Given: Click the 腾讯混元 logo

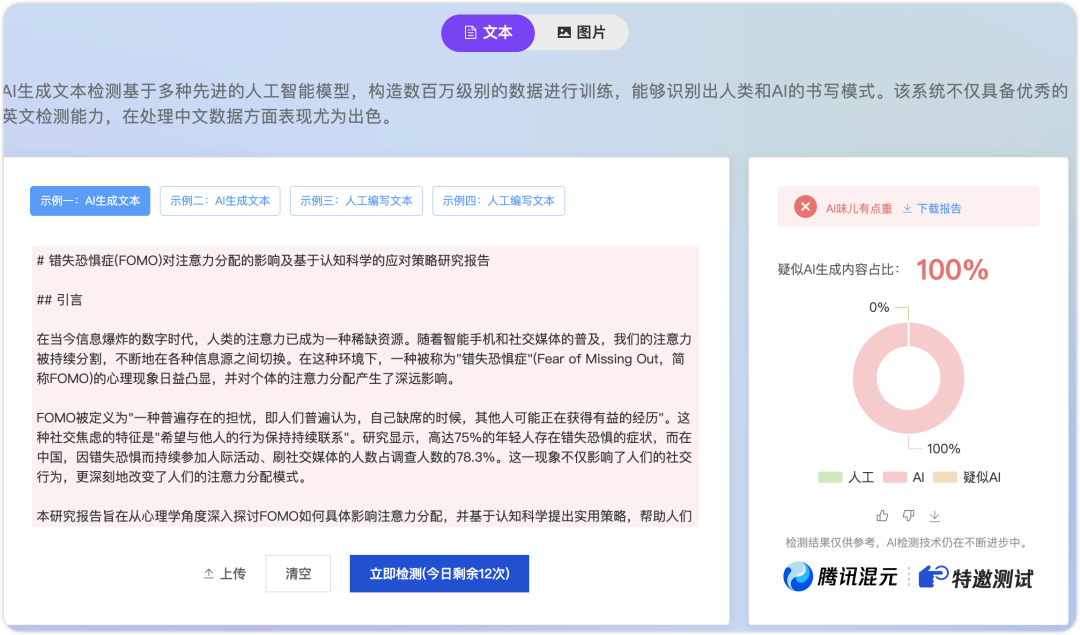Looking at the screenshot, I should pos(840,576).
